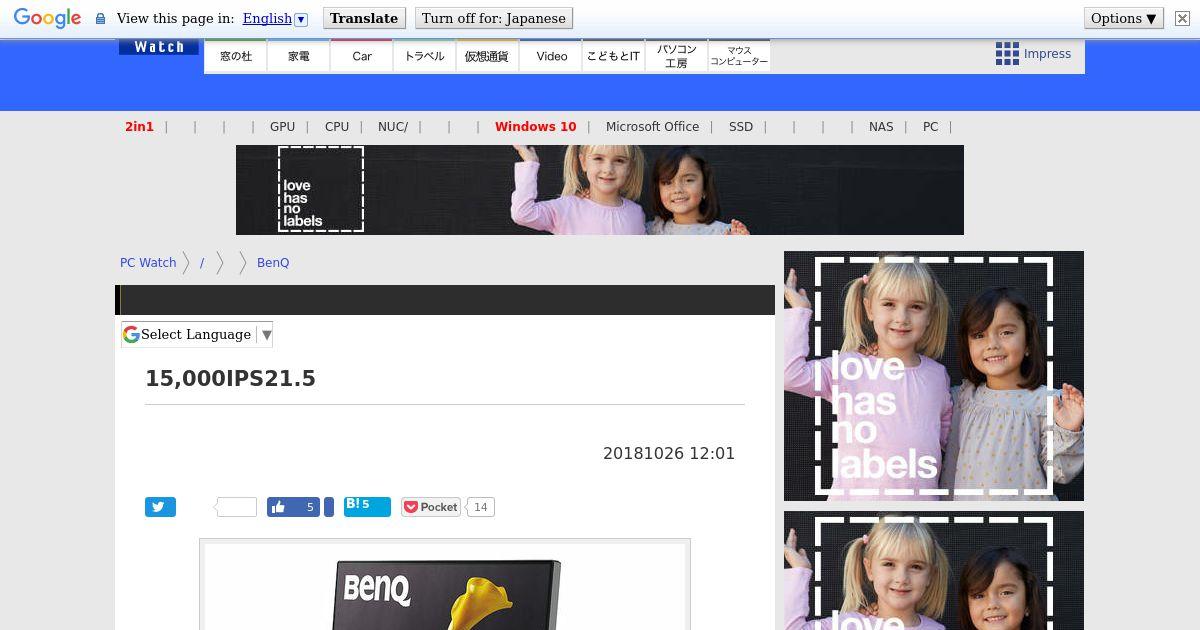This screenshot has height=630, width=1200.
Task: Share article via Twitter icon
Action: point(160,507)
